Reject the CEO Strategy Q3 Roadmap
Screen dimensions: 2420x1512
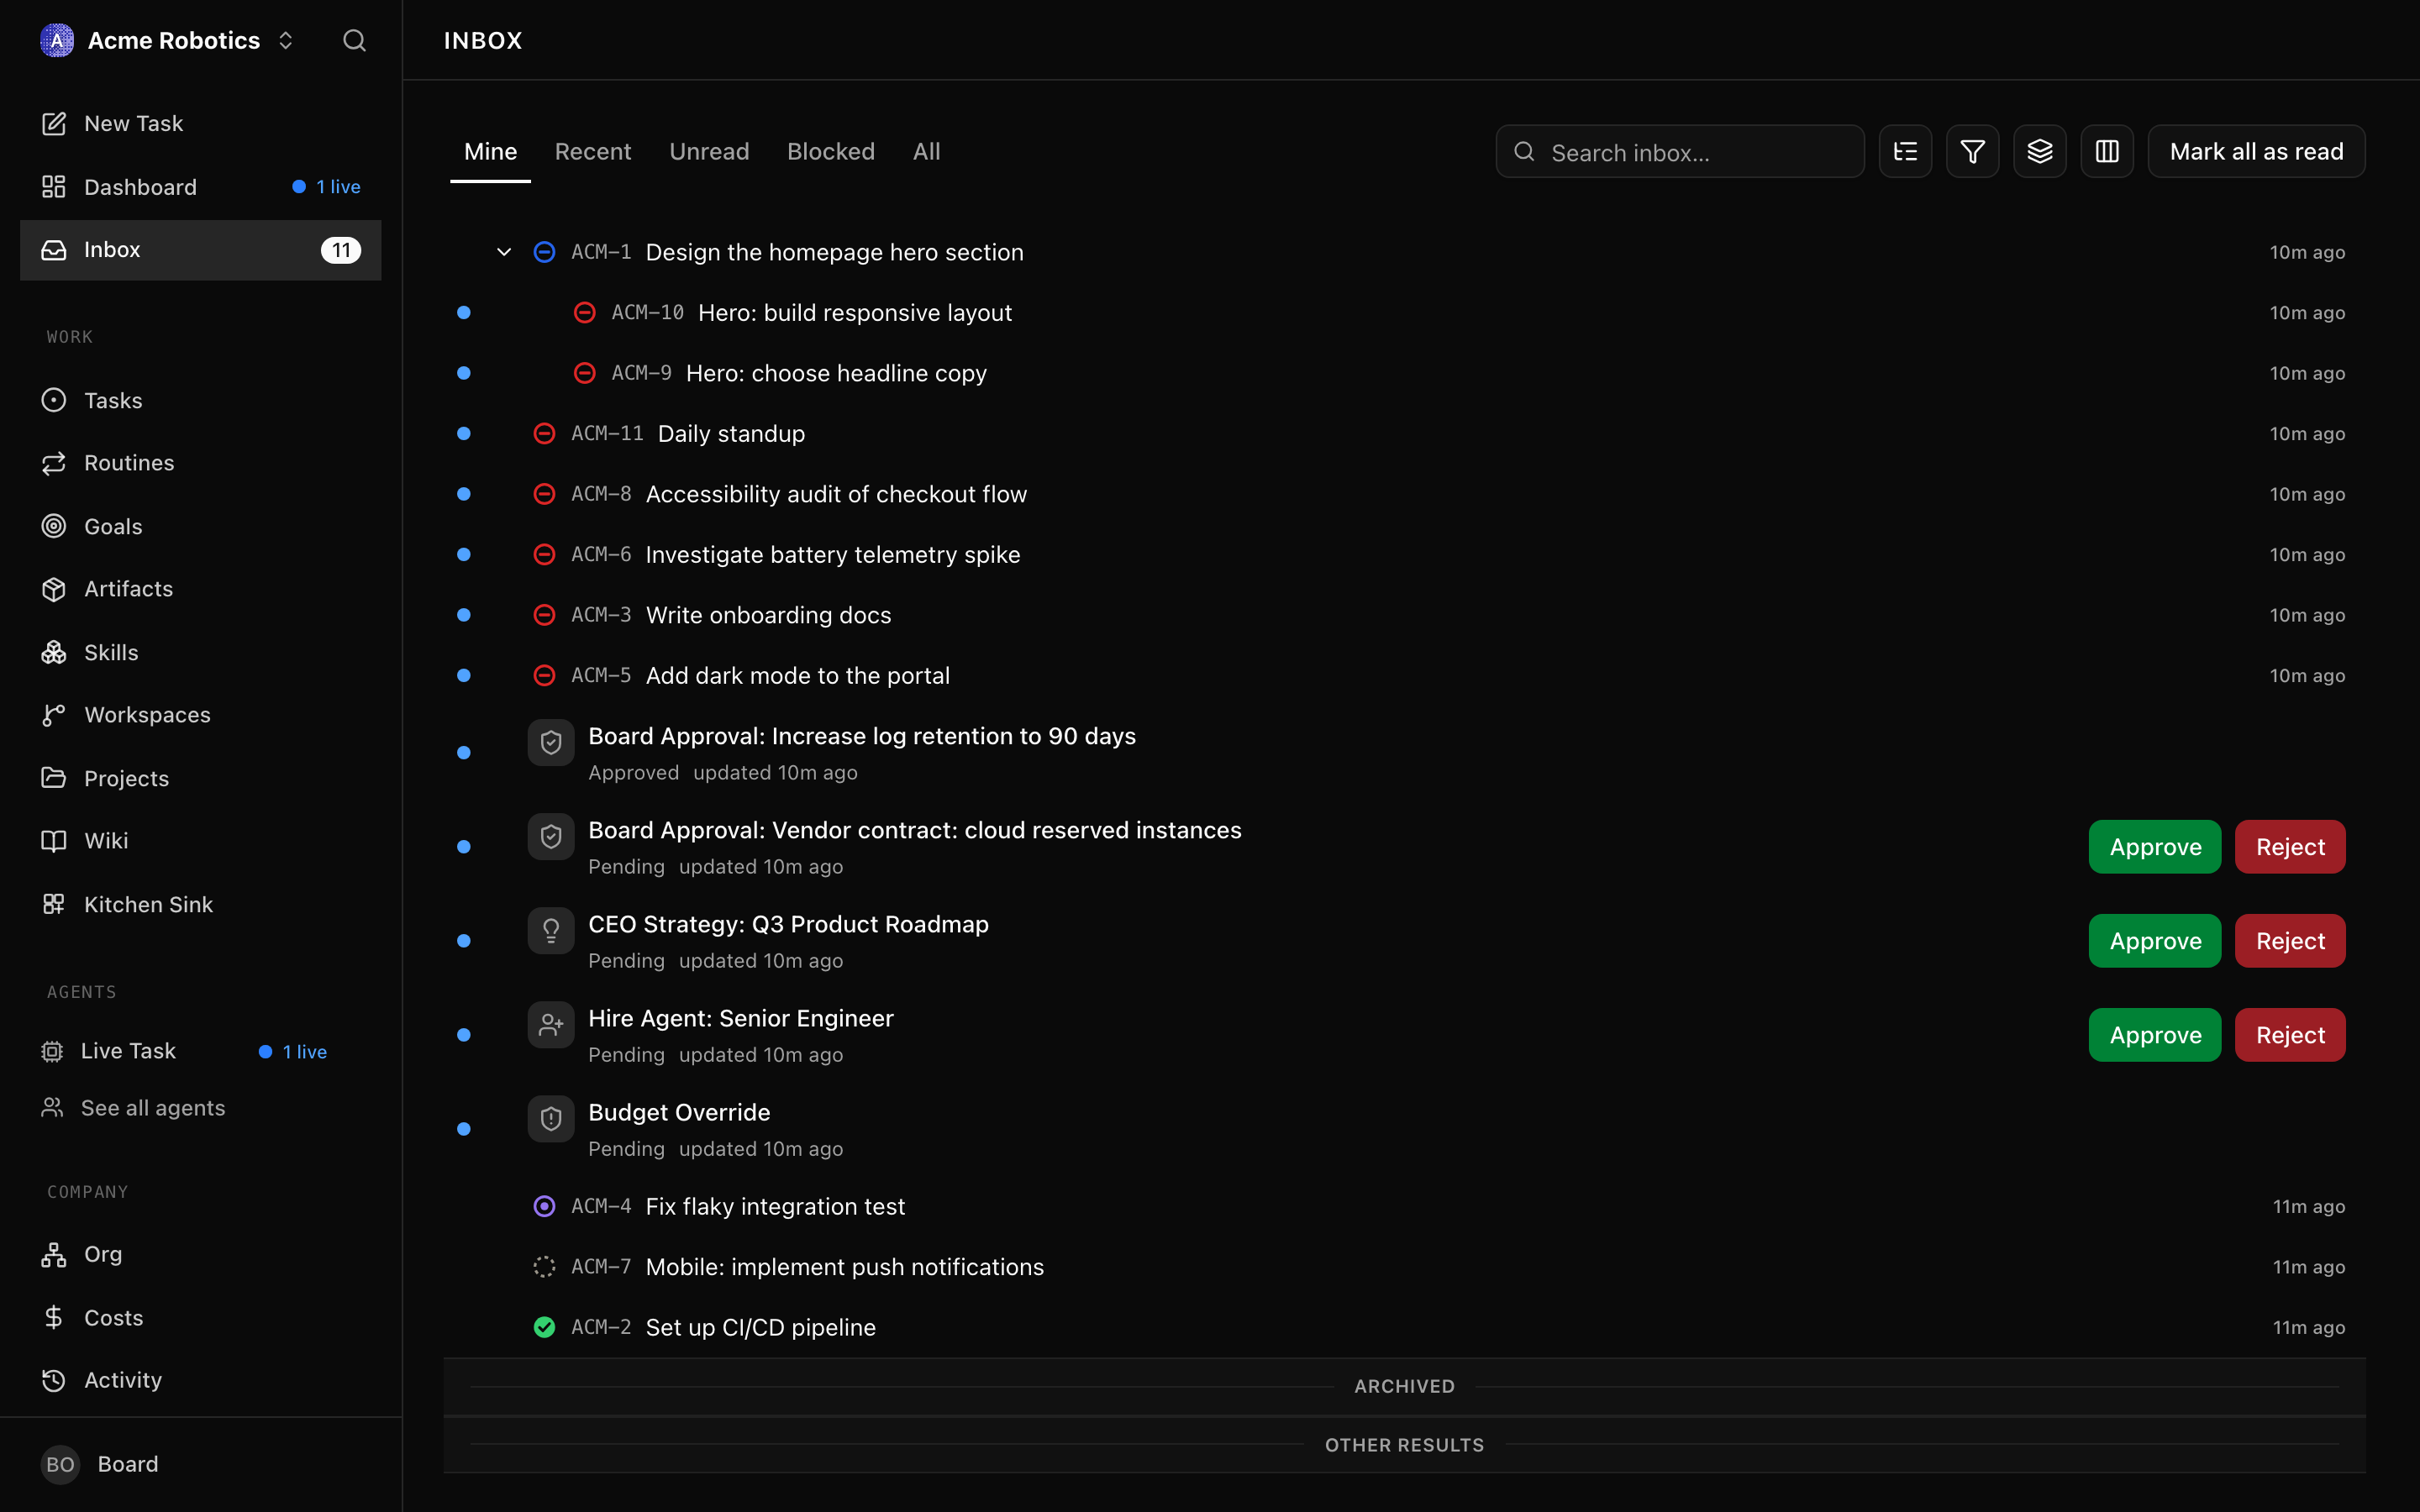pos(2290,941)
